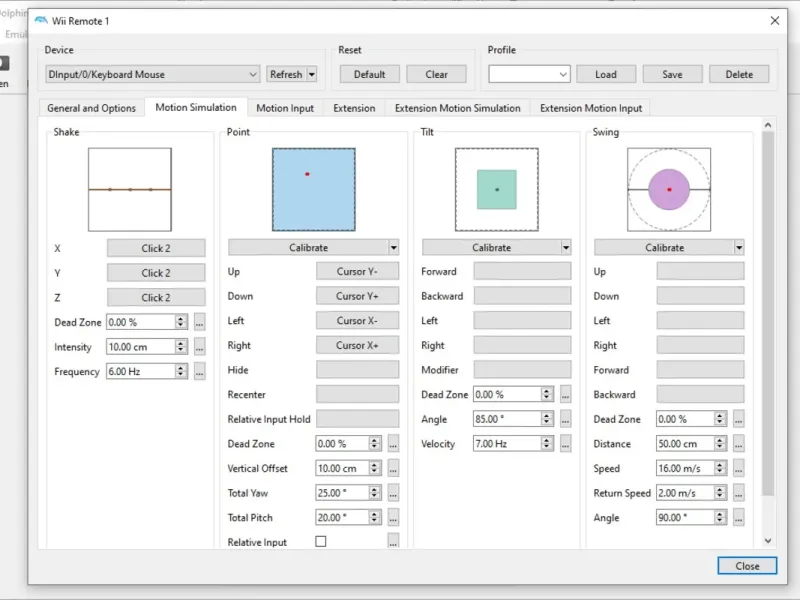
Task: Click the empty Recenter mapping button
Action: 357,394
